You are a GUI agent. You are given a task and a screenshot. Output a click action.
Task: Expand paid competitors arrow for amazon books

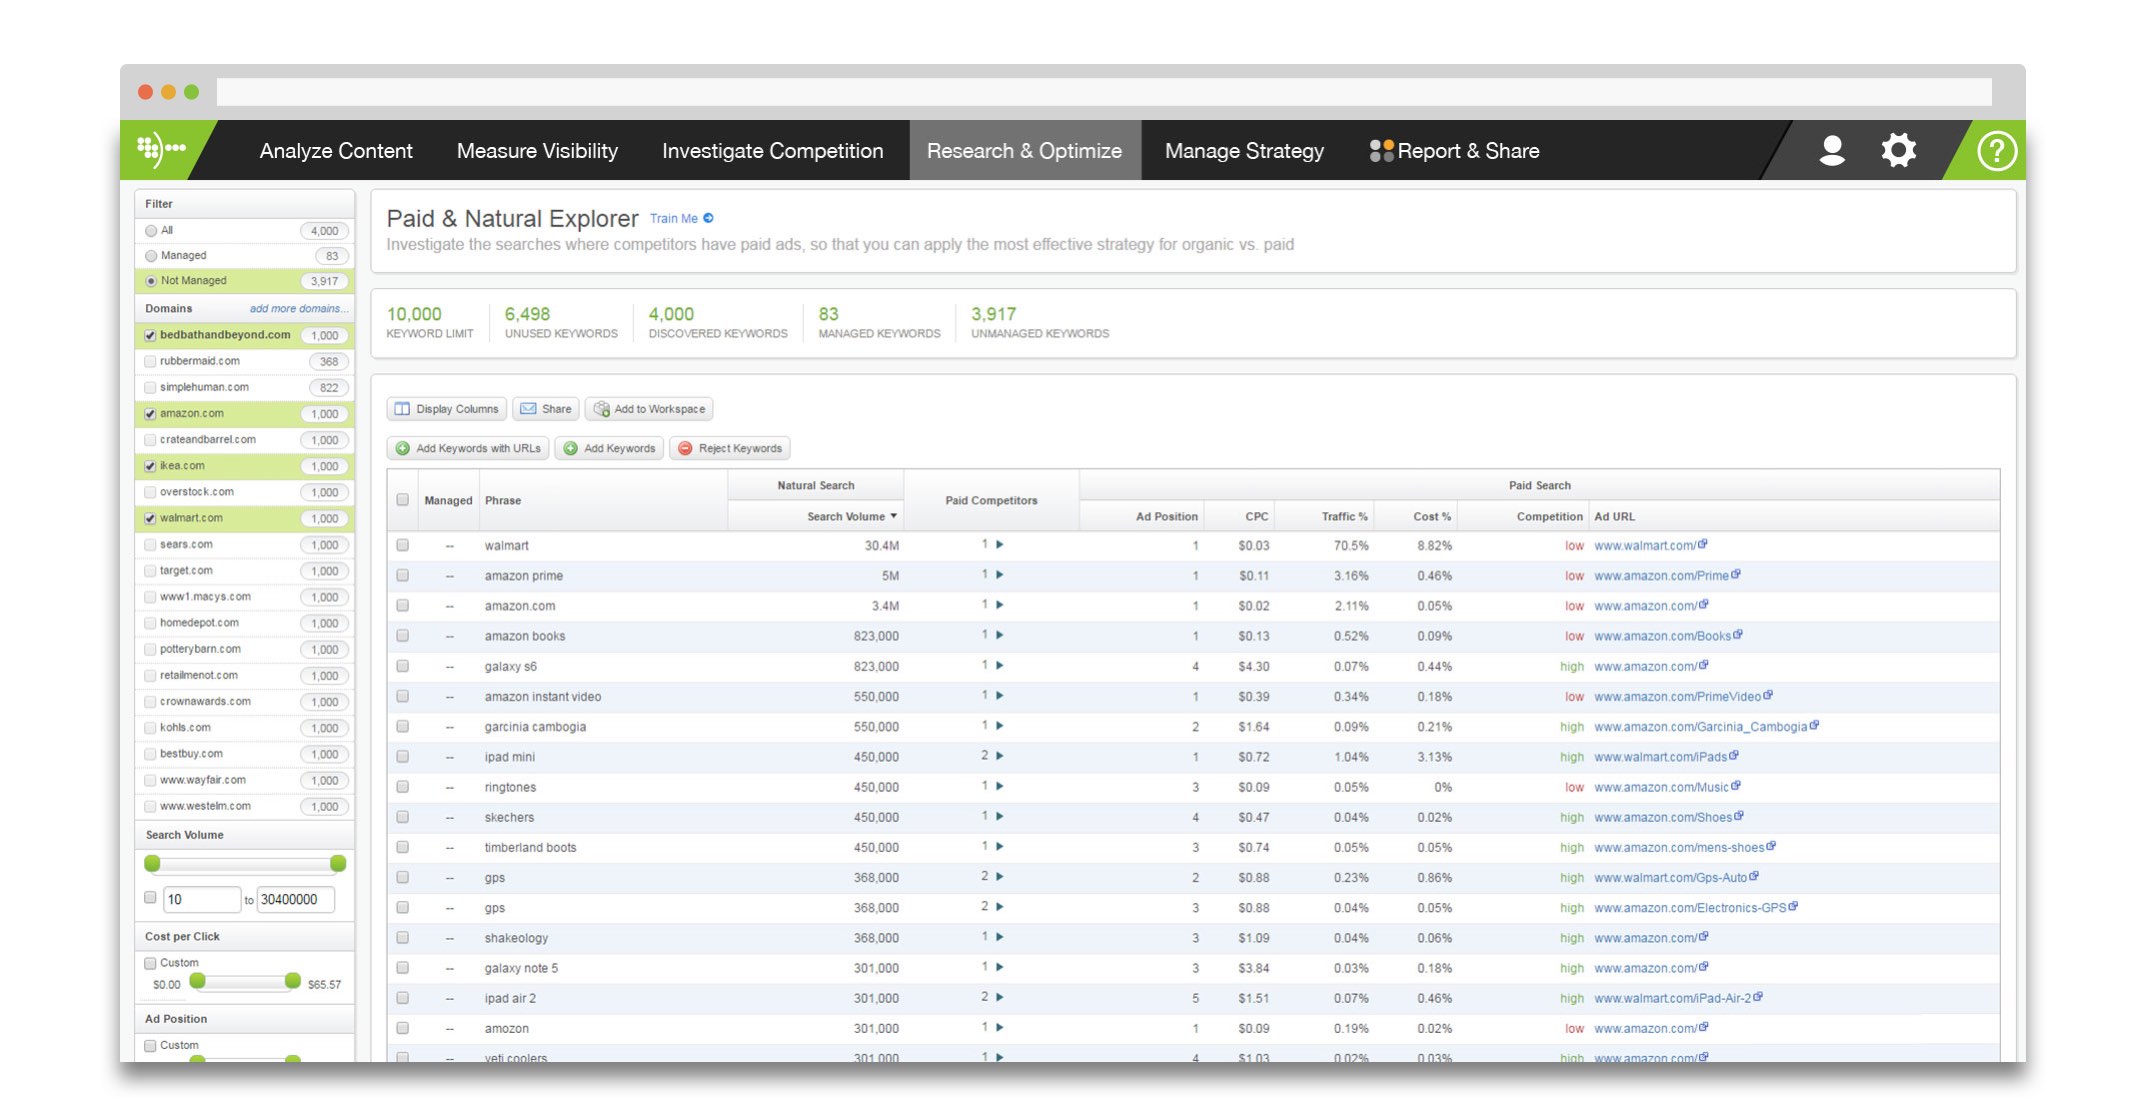pos(999,635)
